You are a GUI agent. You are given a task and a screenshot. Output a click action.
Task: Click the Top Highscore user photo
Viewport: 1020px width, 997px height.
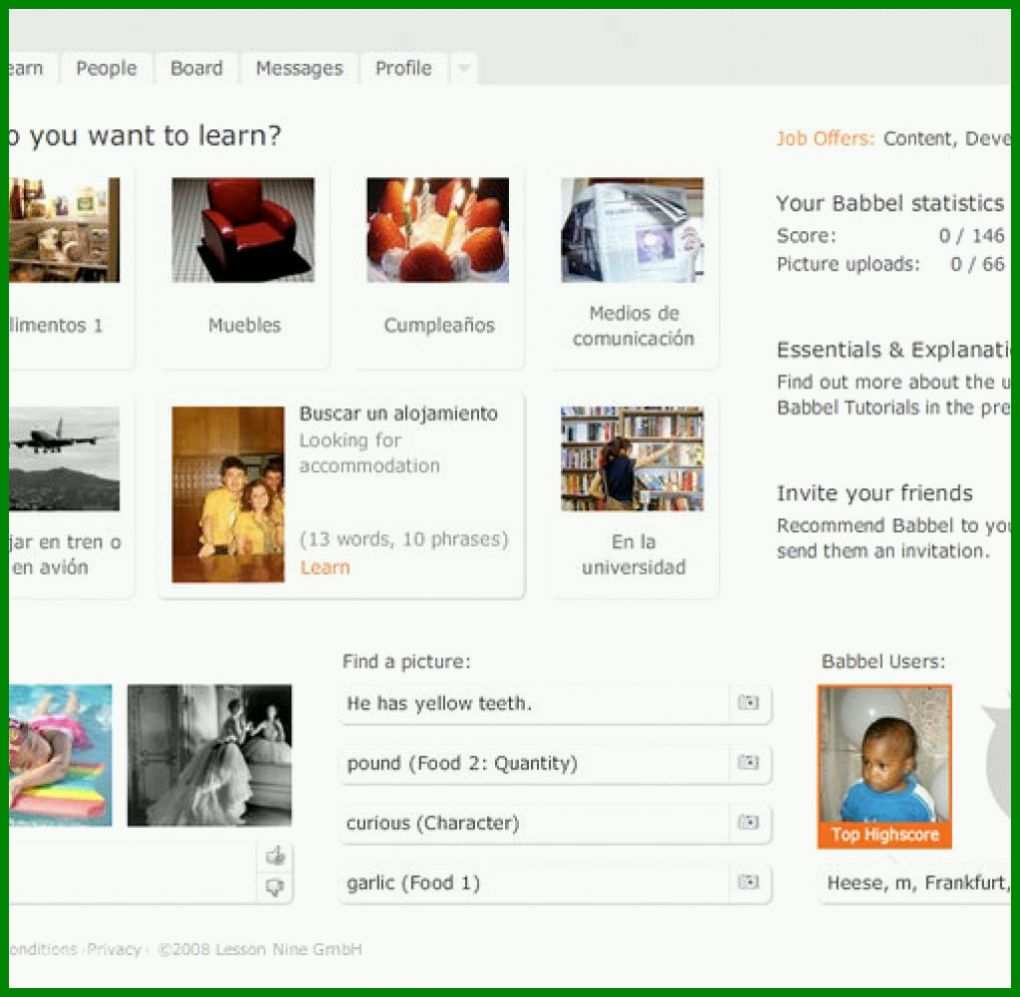point(885,766)
